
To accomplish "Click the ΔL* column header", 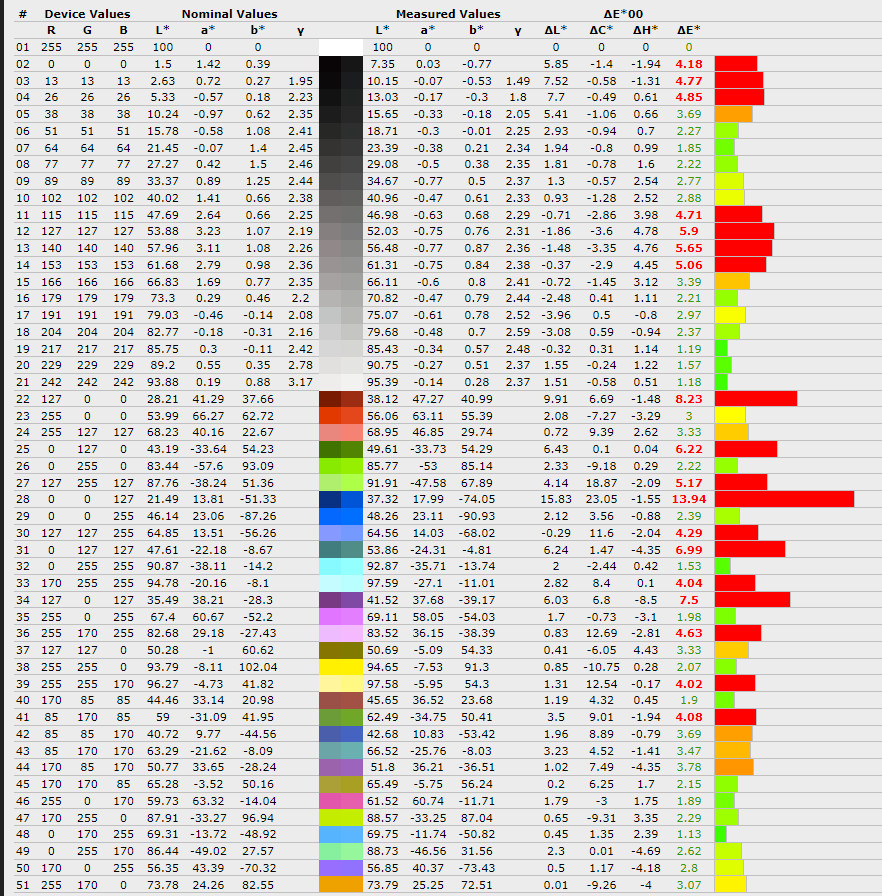I will (x=555, y=30).
